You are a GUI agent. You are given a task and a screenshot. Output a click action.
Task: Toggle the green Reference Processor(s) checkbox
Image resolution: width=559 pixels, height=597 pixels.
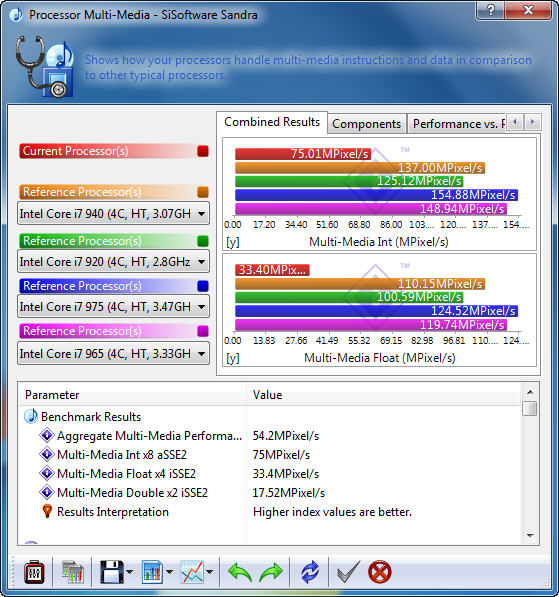click(203, 241)
